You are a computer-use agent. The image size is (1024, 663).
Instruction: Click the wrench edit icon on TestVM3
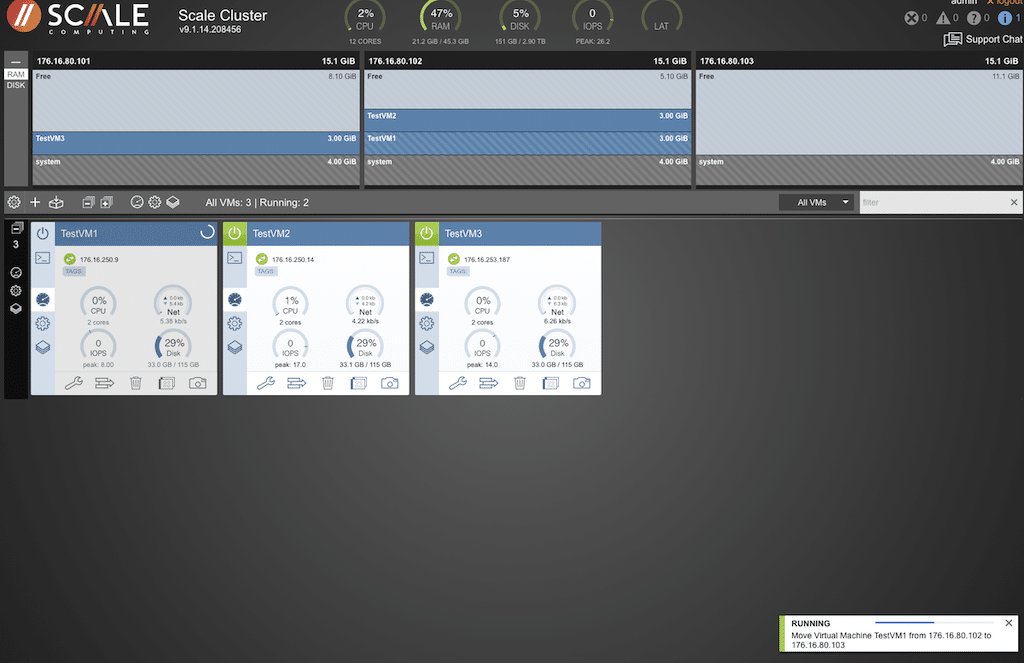coord(458,383)
